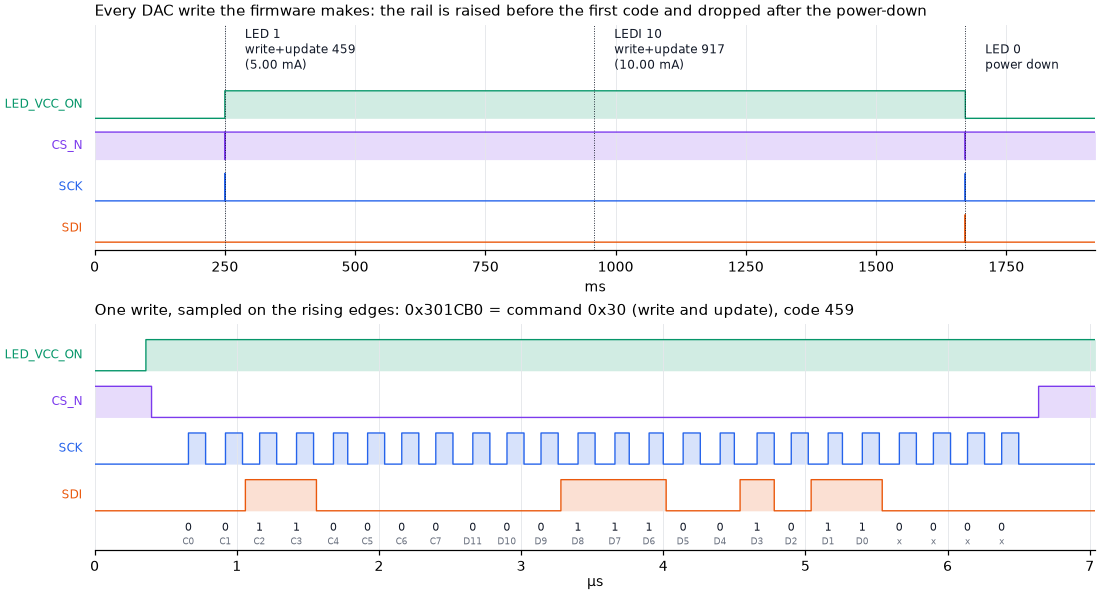The height and width of the screenshot is (594, 1100).
Task: Click the 'write+update 917' annotation text
Action: click(669, 49)
